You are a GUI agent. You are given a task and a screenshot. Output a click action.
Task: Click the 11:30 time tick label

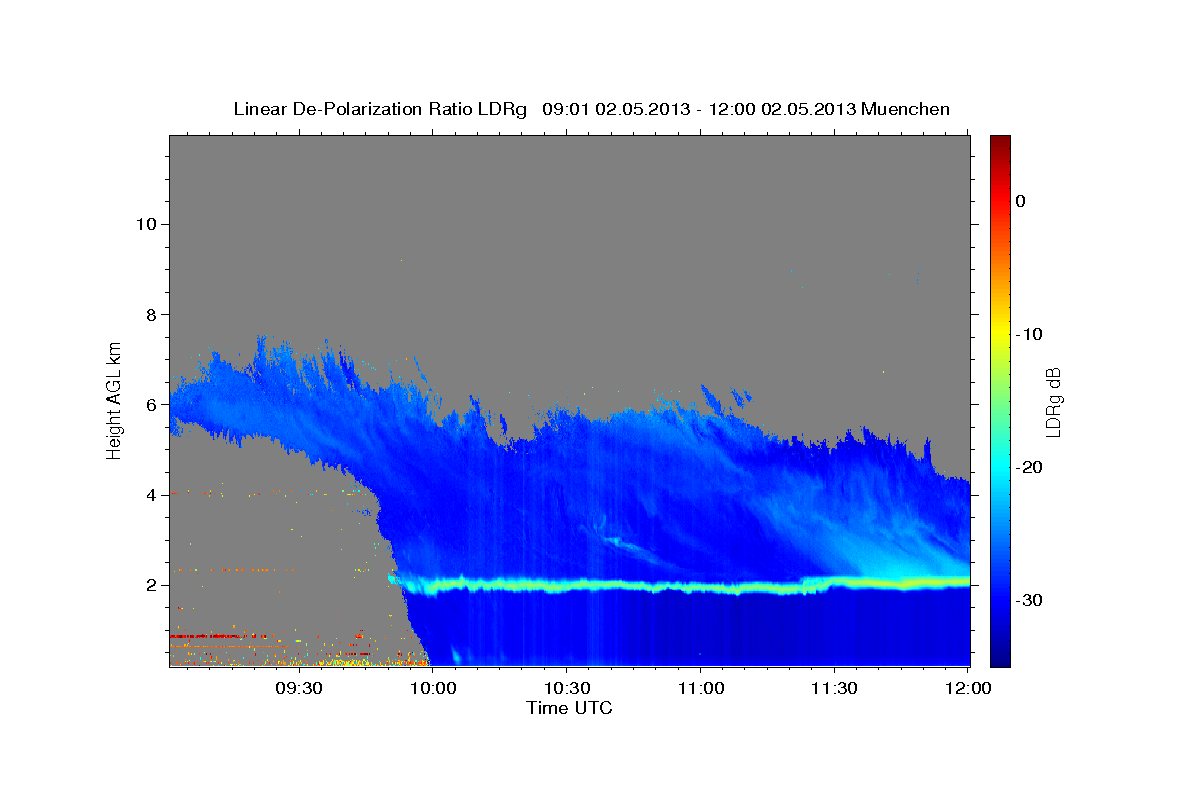(834, 689)
